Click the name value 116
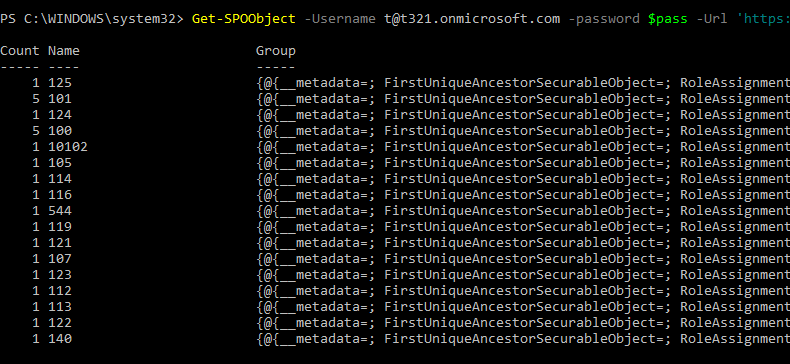 [60, 195]
